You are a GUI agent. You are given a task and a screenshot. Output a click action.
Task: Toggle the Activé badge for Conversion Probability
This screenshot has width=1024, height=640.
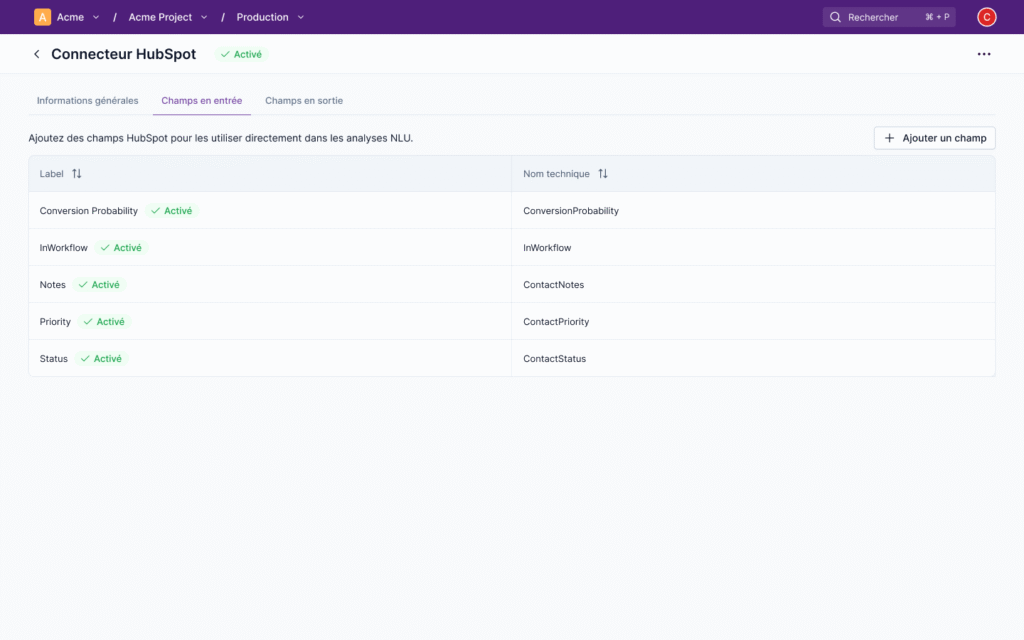[171, 210]
